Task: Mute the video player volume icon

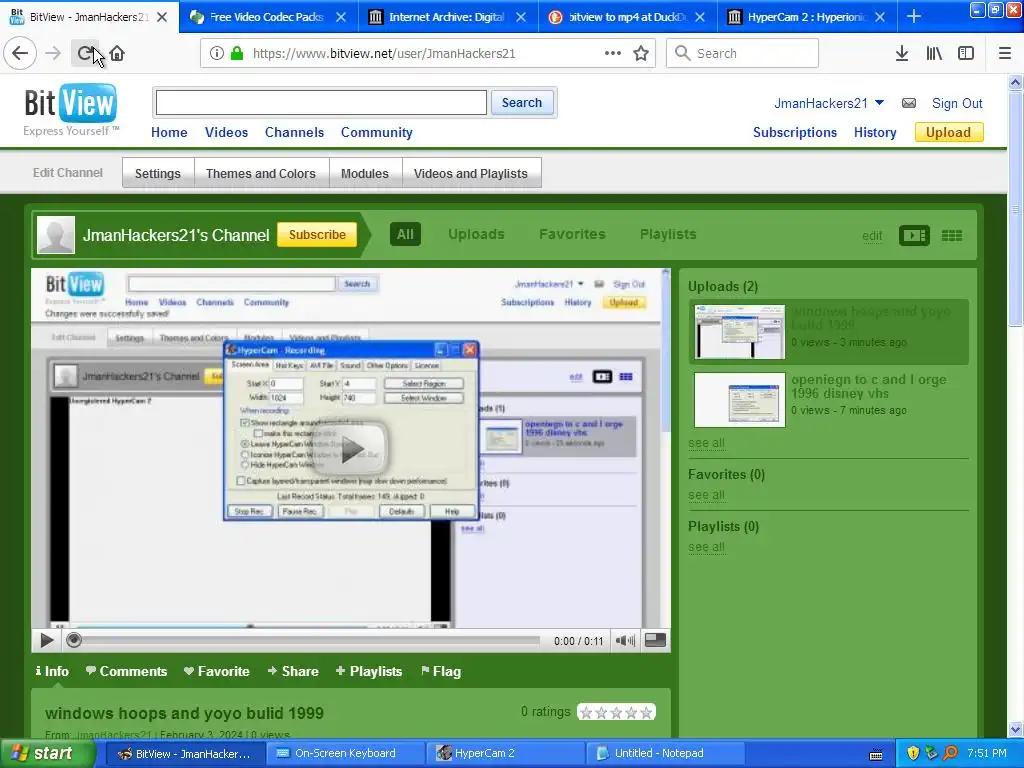Action: (625, 641)
